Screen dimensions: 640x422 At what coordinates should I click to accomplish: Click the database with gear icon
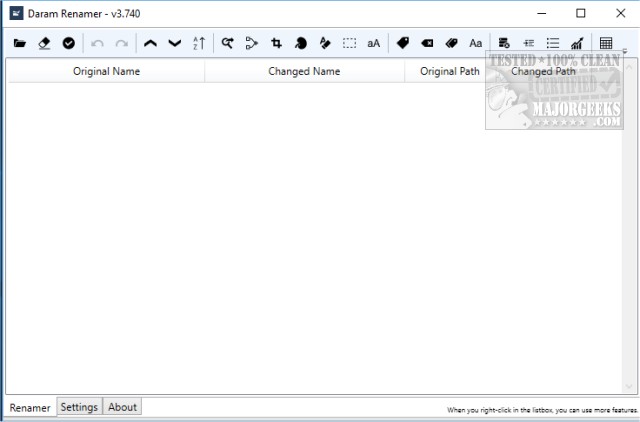pos(504,43)
